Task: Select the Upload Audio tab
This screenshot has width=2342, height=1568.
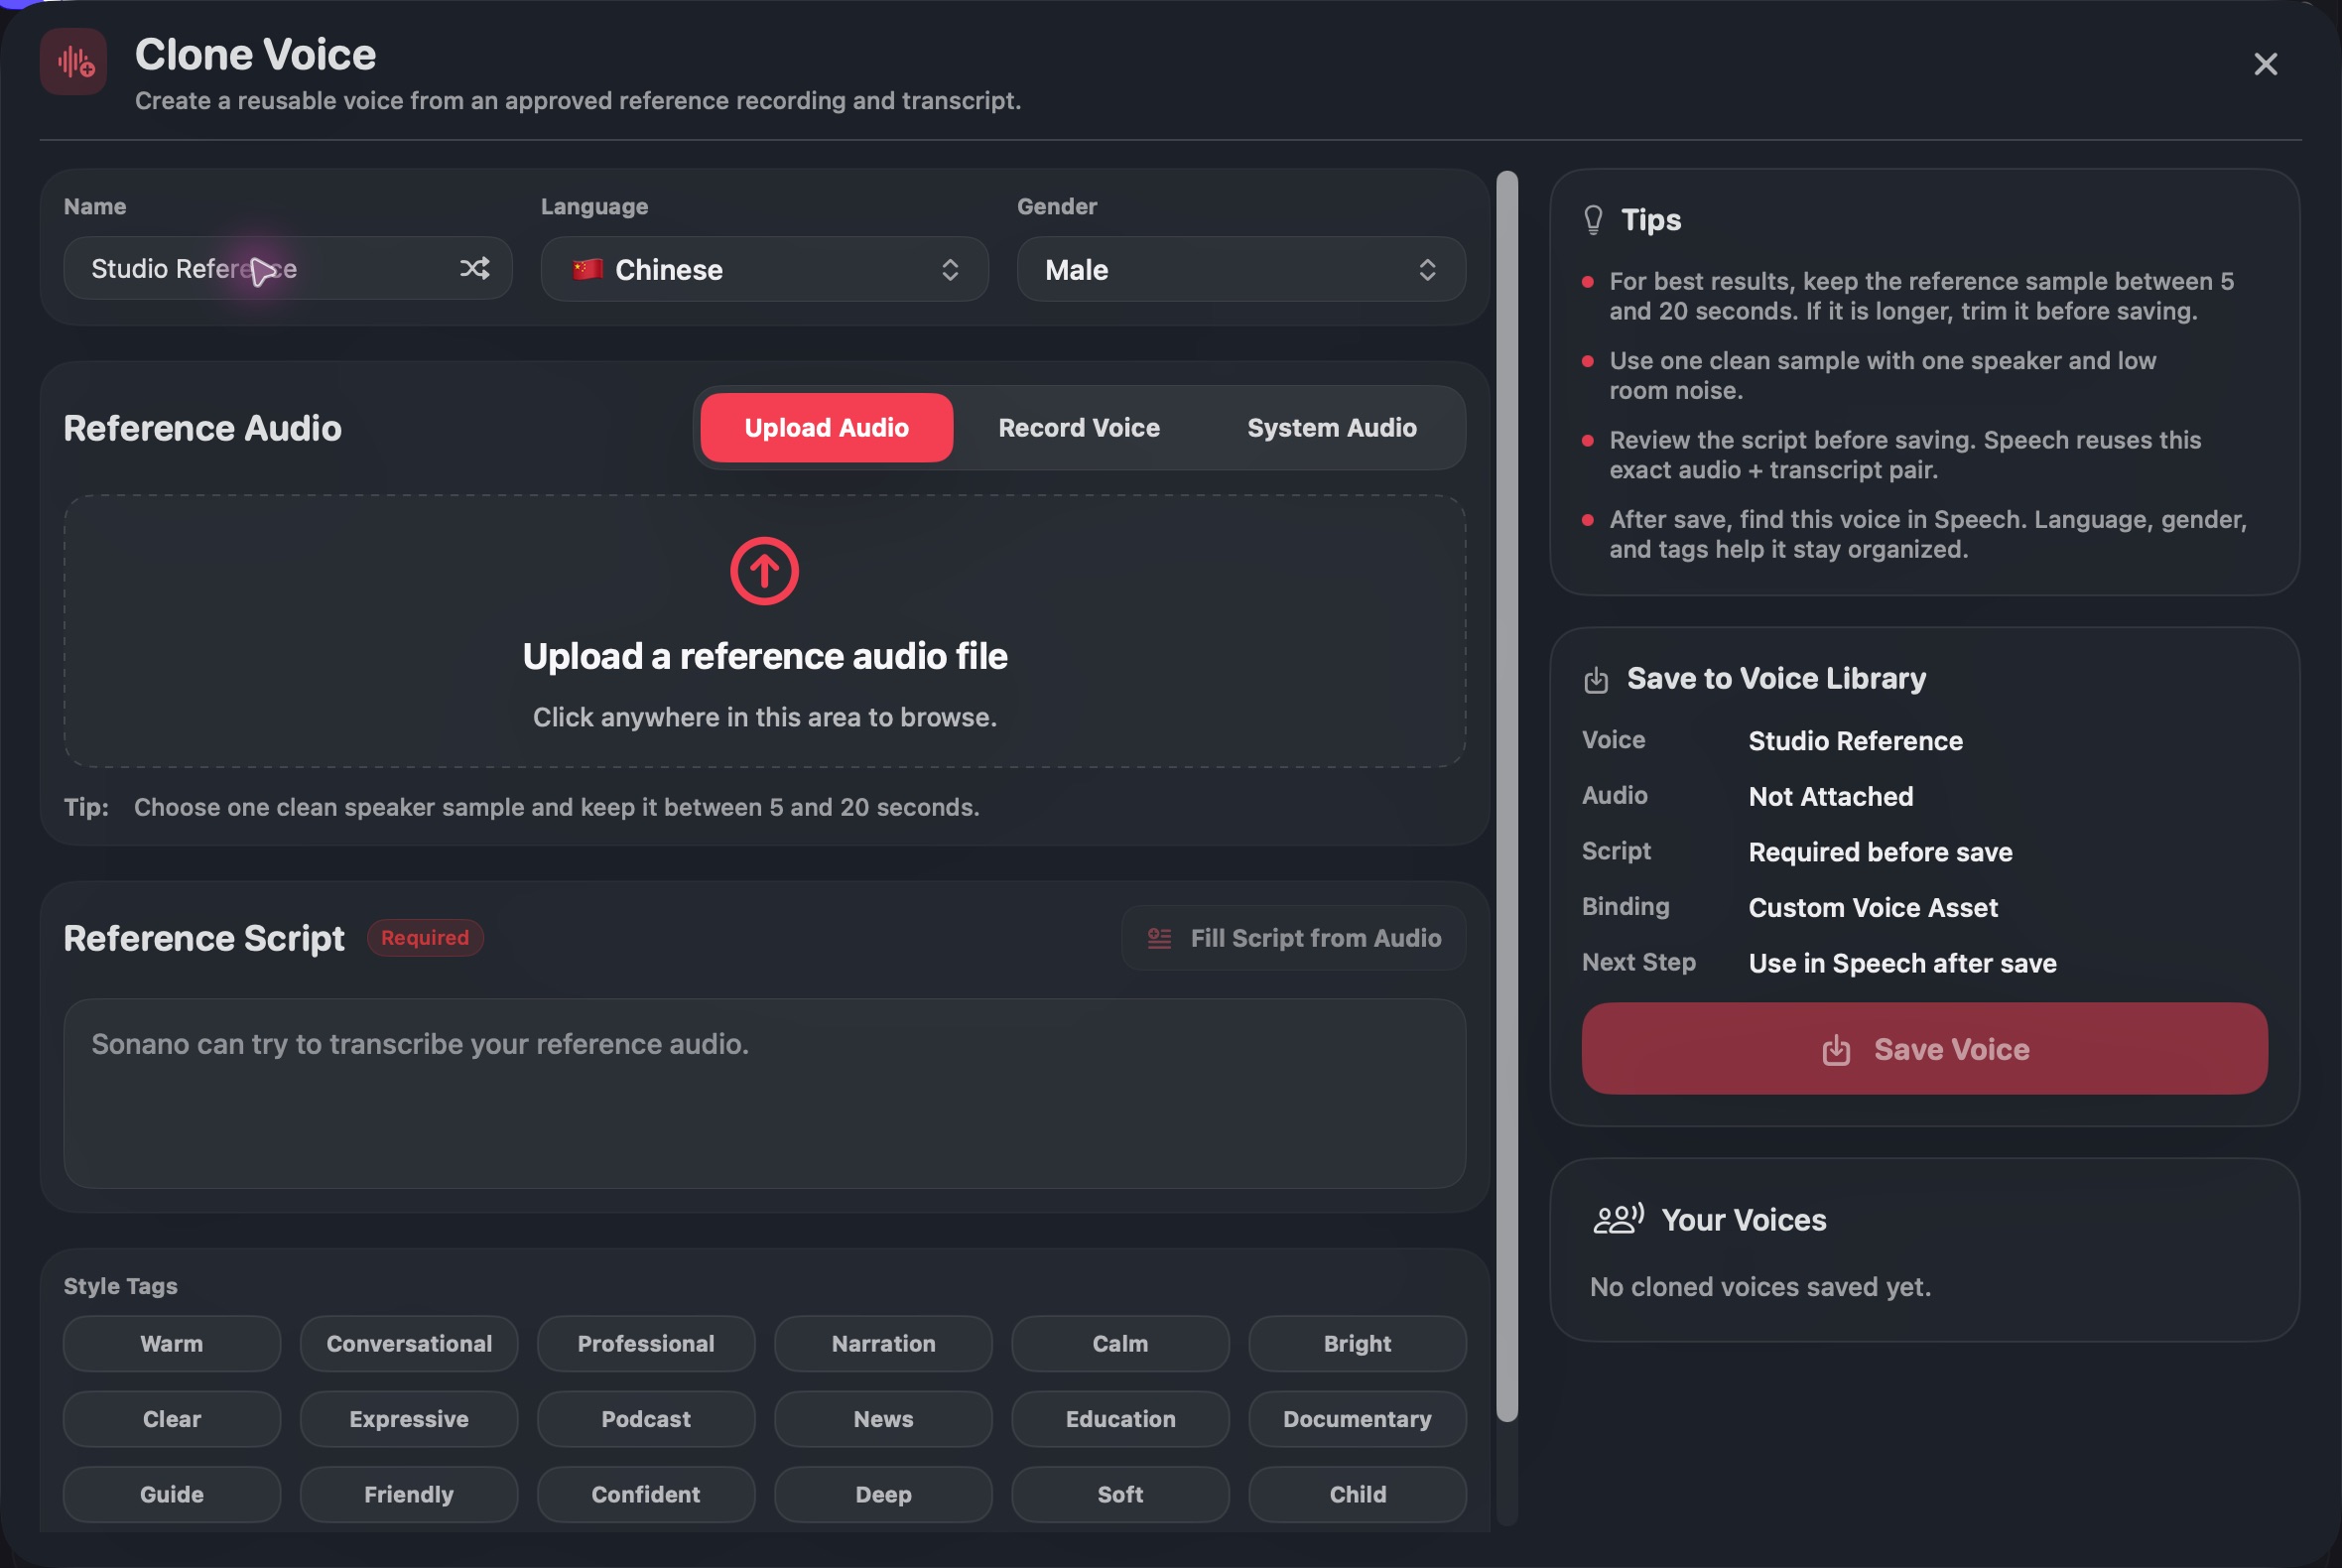Action: coord(826,428)
